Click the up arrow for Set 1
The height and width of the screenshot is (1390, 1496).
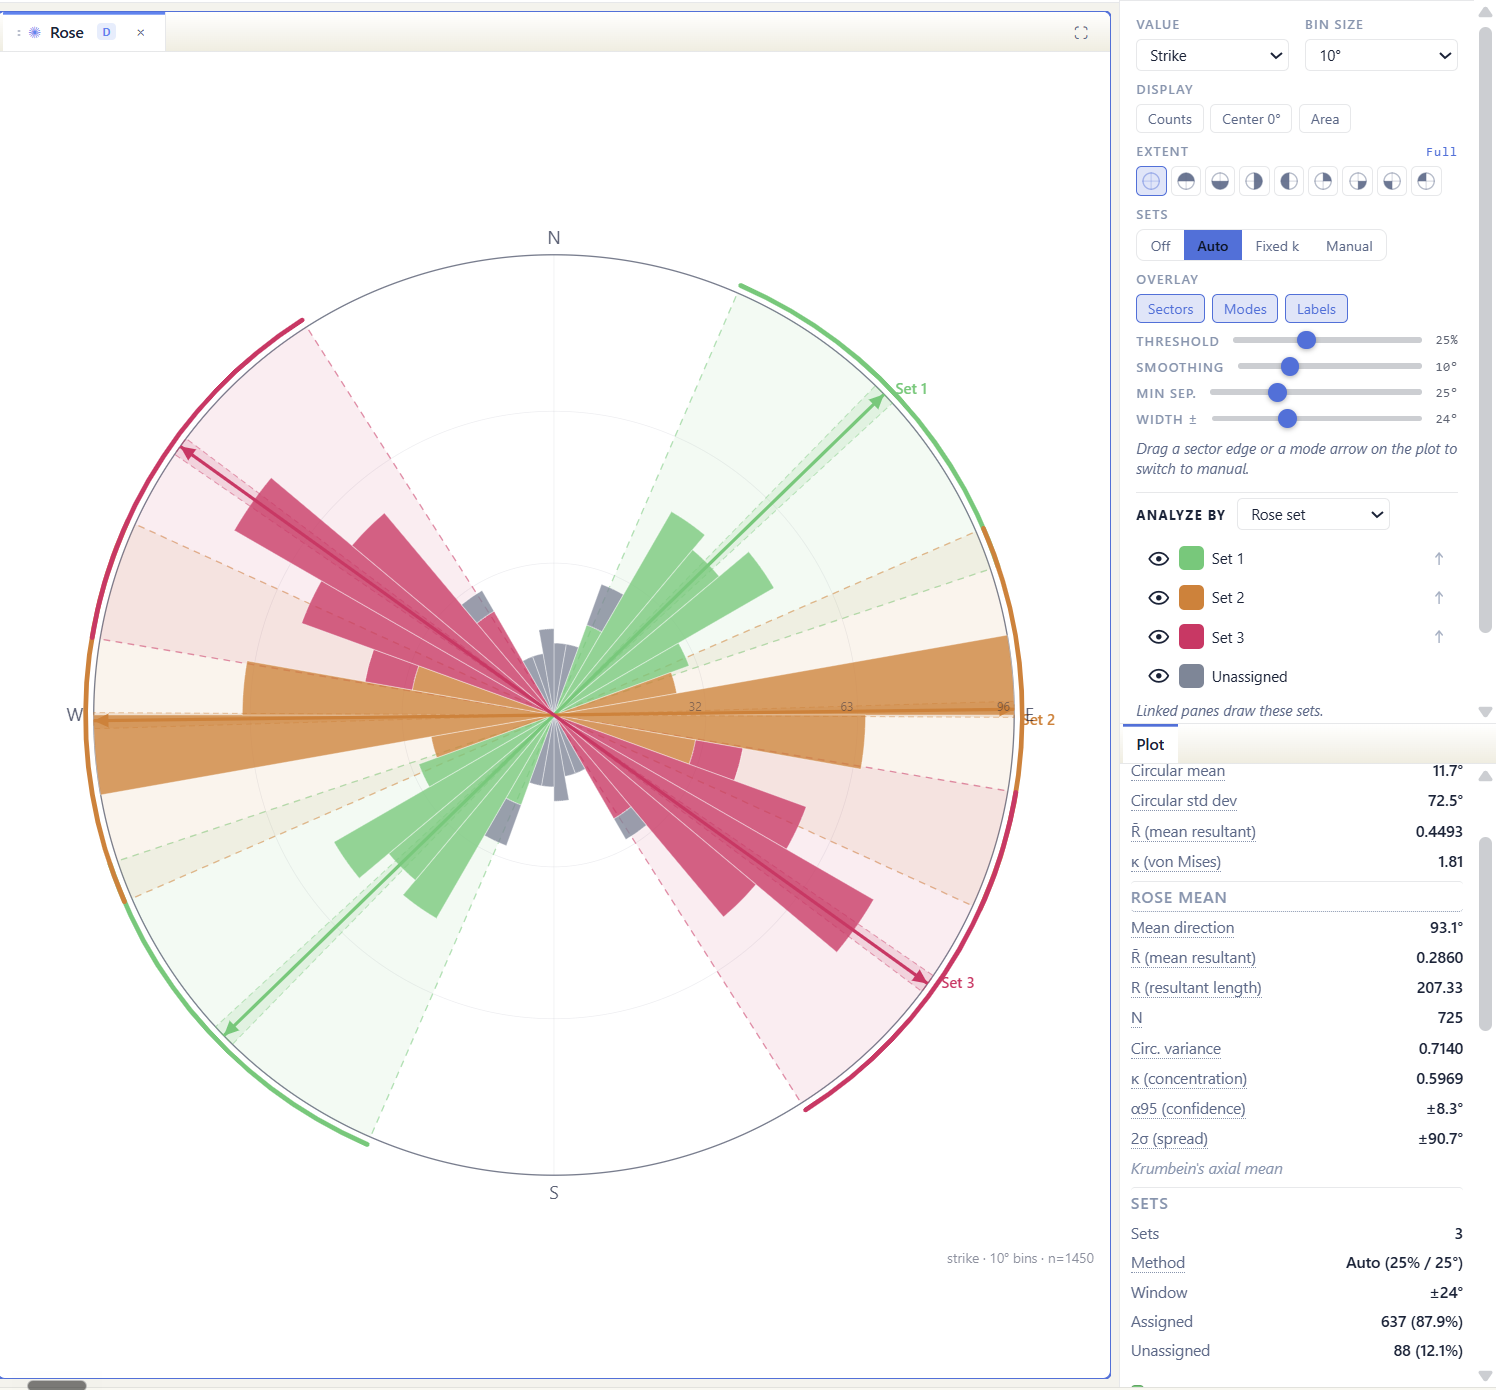[1439, 559]
